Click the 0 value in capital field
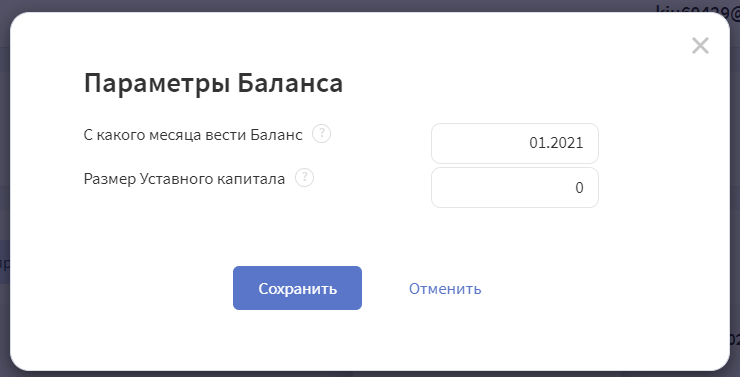 point(579,187)
